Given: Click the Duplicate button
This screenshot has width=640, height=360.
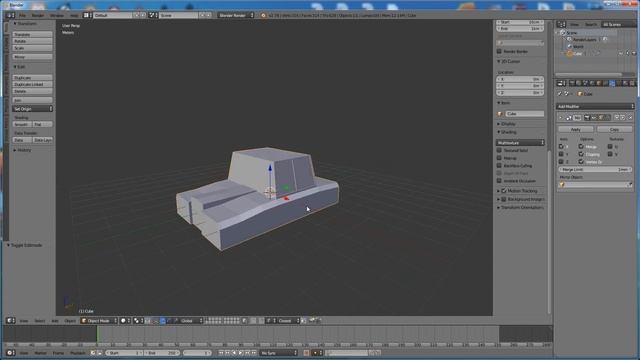Looking at the screenshot, I should [x=32, y=78].
